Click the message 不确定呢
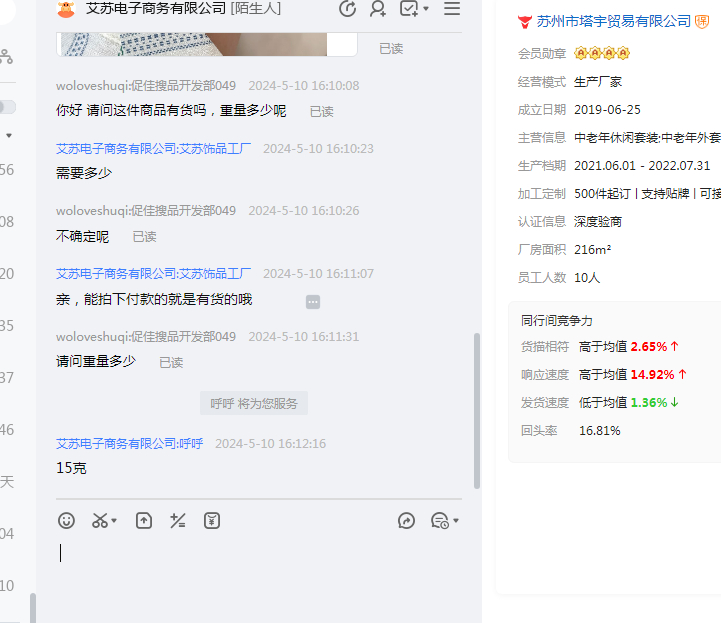The width and height of the screenshot is (721, 623). [x=83, y=236]
